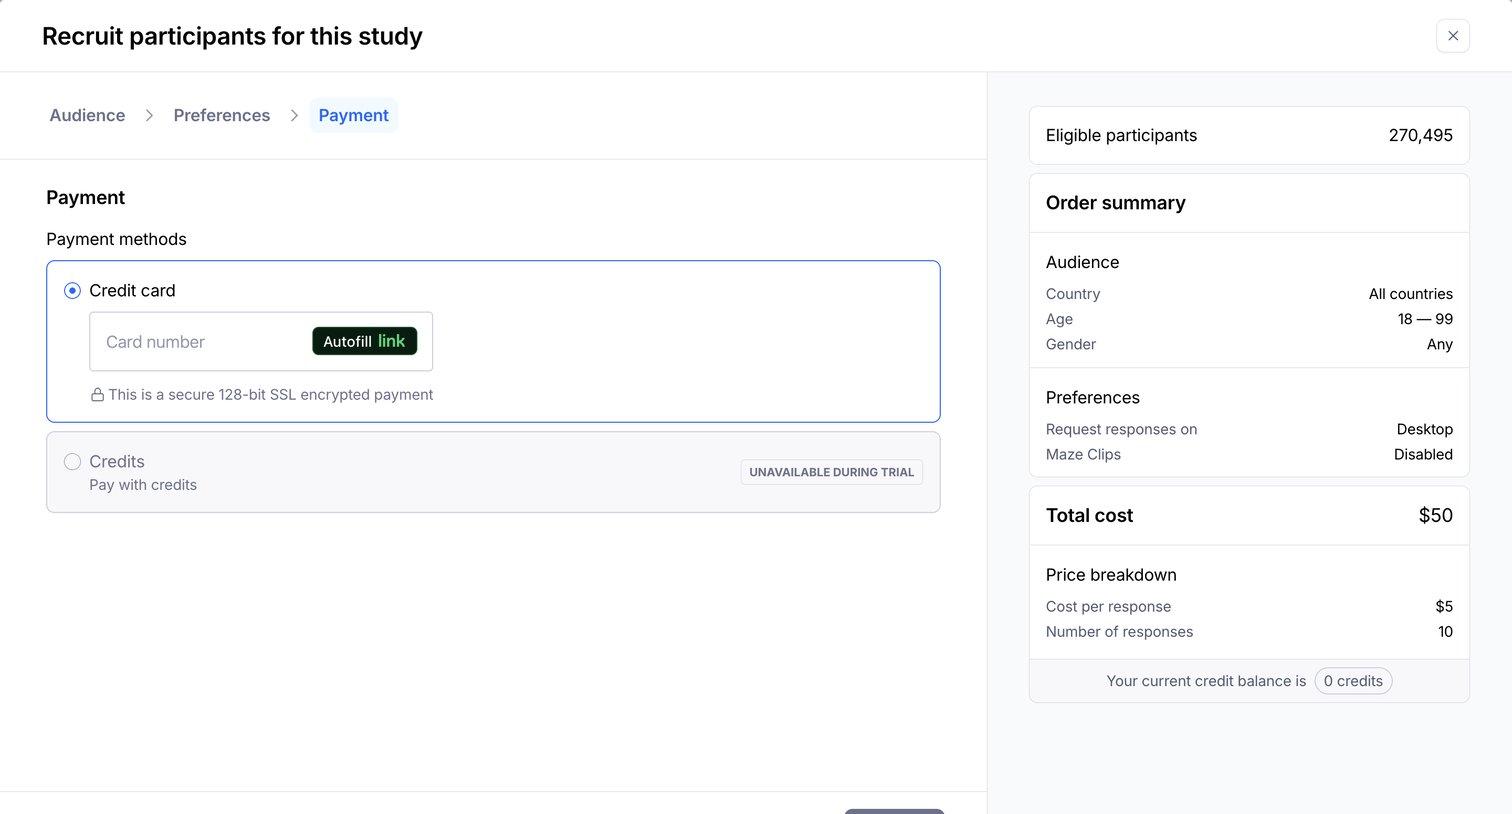Click the Request responses on label
This screenshot has height=814, width=1512.
click(1121, 429)
